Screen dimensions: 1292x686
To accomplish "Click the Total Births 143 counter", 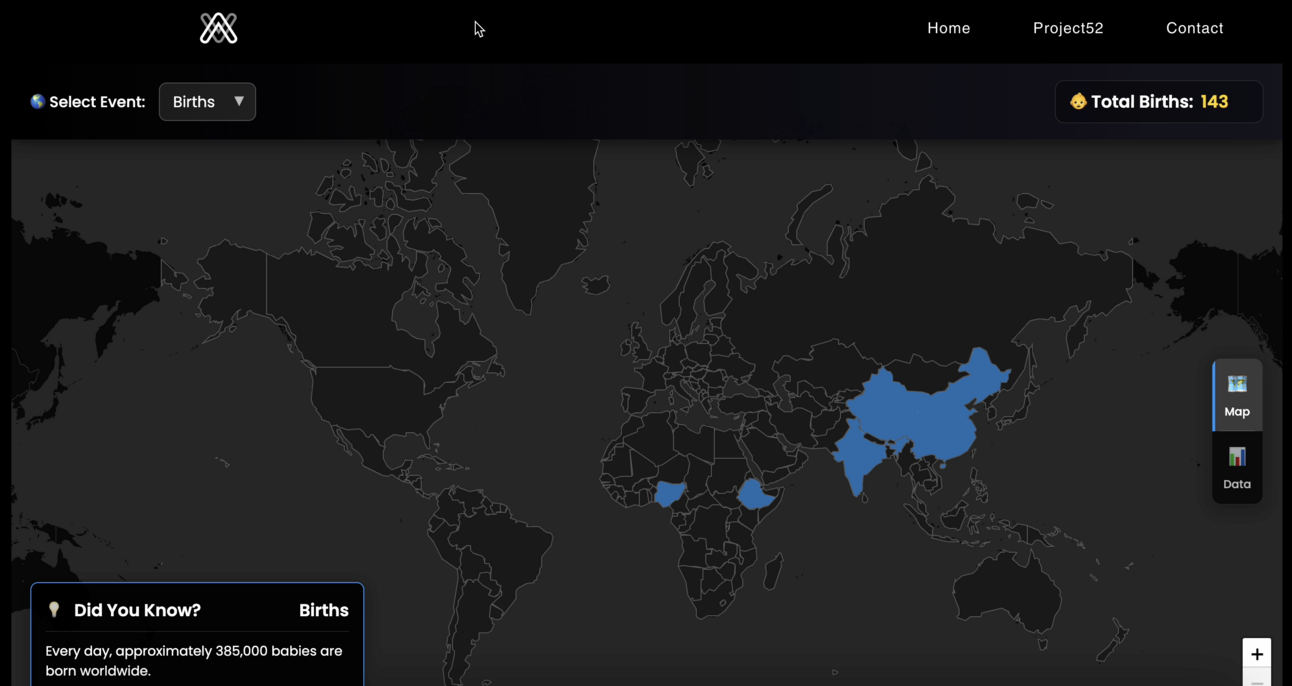I will (1158, 101).
